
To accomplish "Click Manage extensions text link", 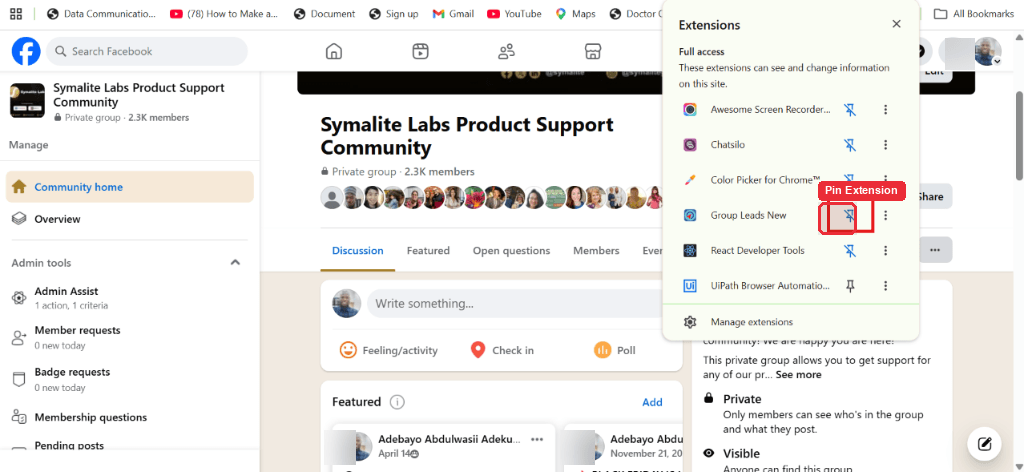I will pos(752,322).
